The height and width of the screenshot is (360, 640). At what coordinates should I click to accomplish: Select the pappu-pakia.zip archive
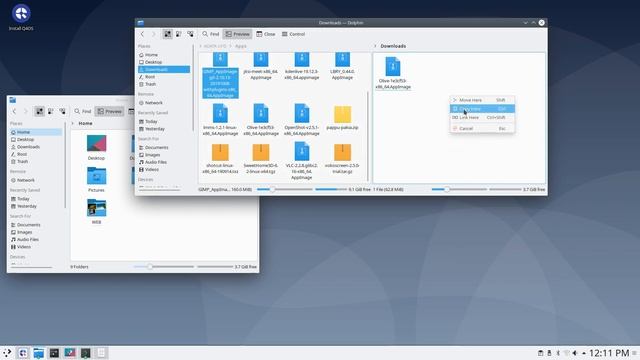[x=342, y=118]
